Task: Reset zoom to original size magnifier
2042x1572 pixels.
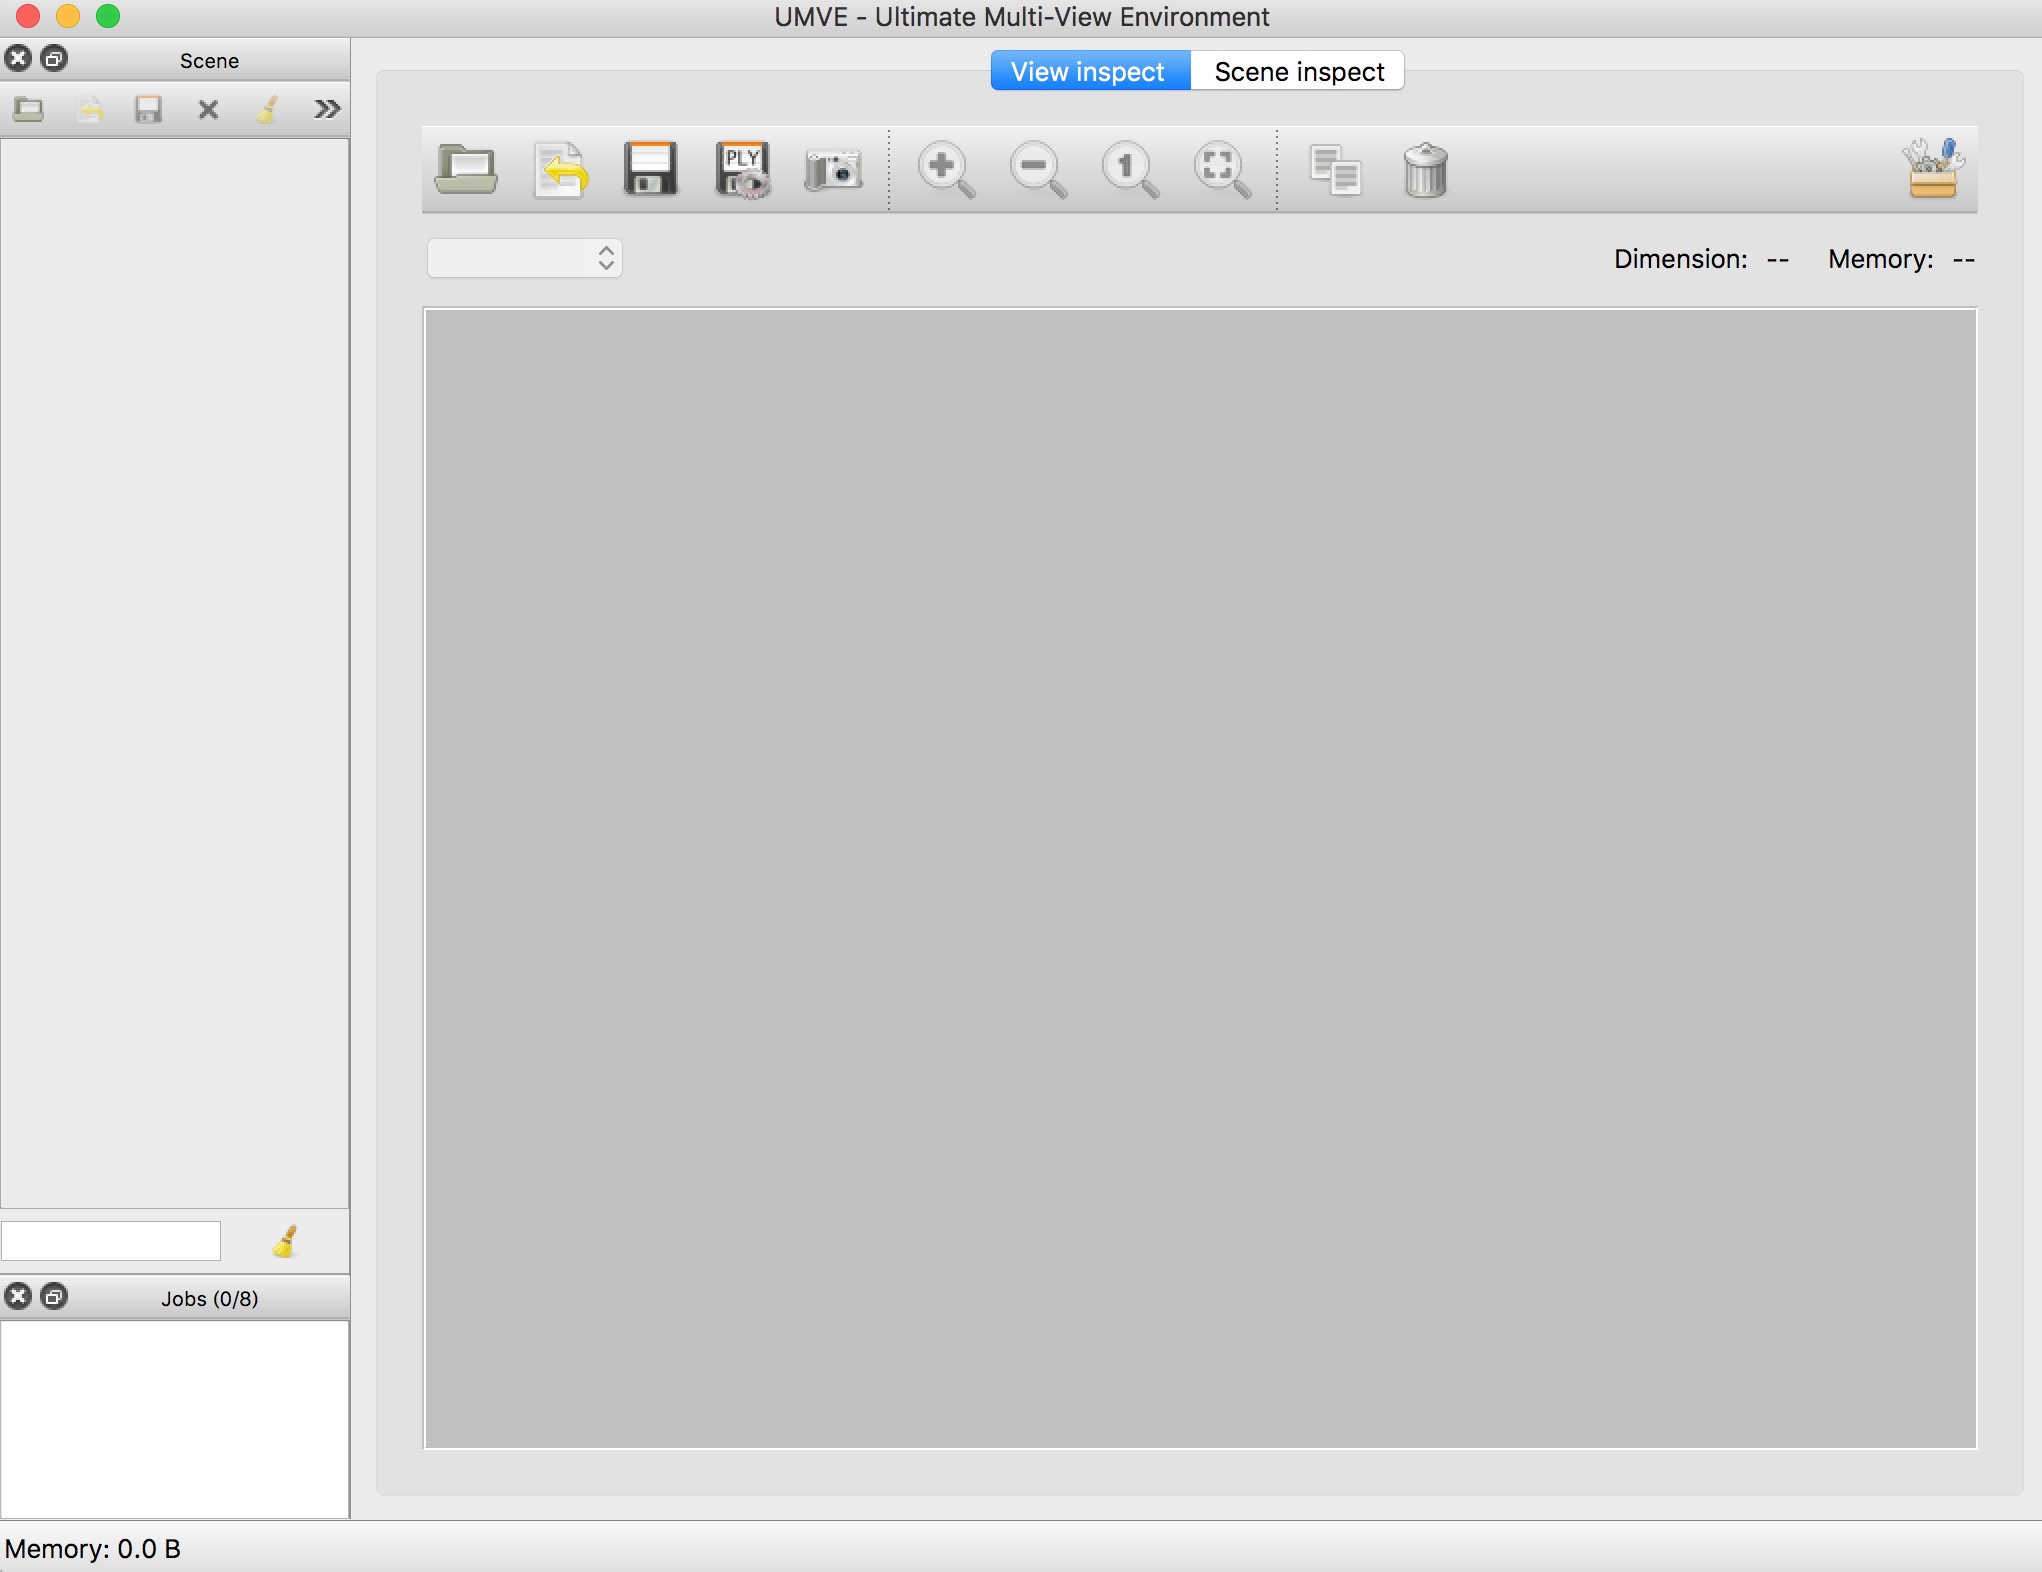Action: pyautogui.click(x=1130, y=169)
